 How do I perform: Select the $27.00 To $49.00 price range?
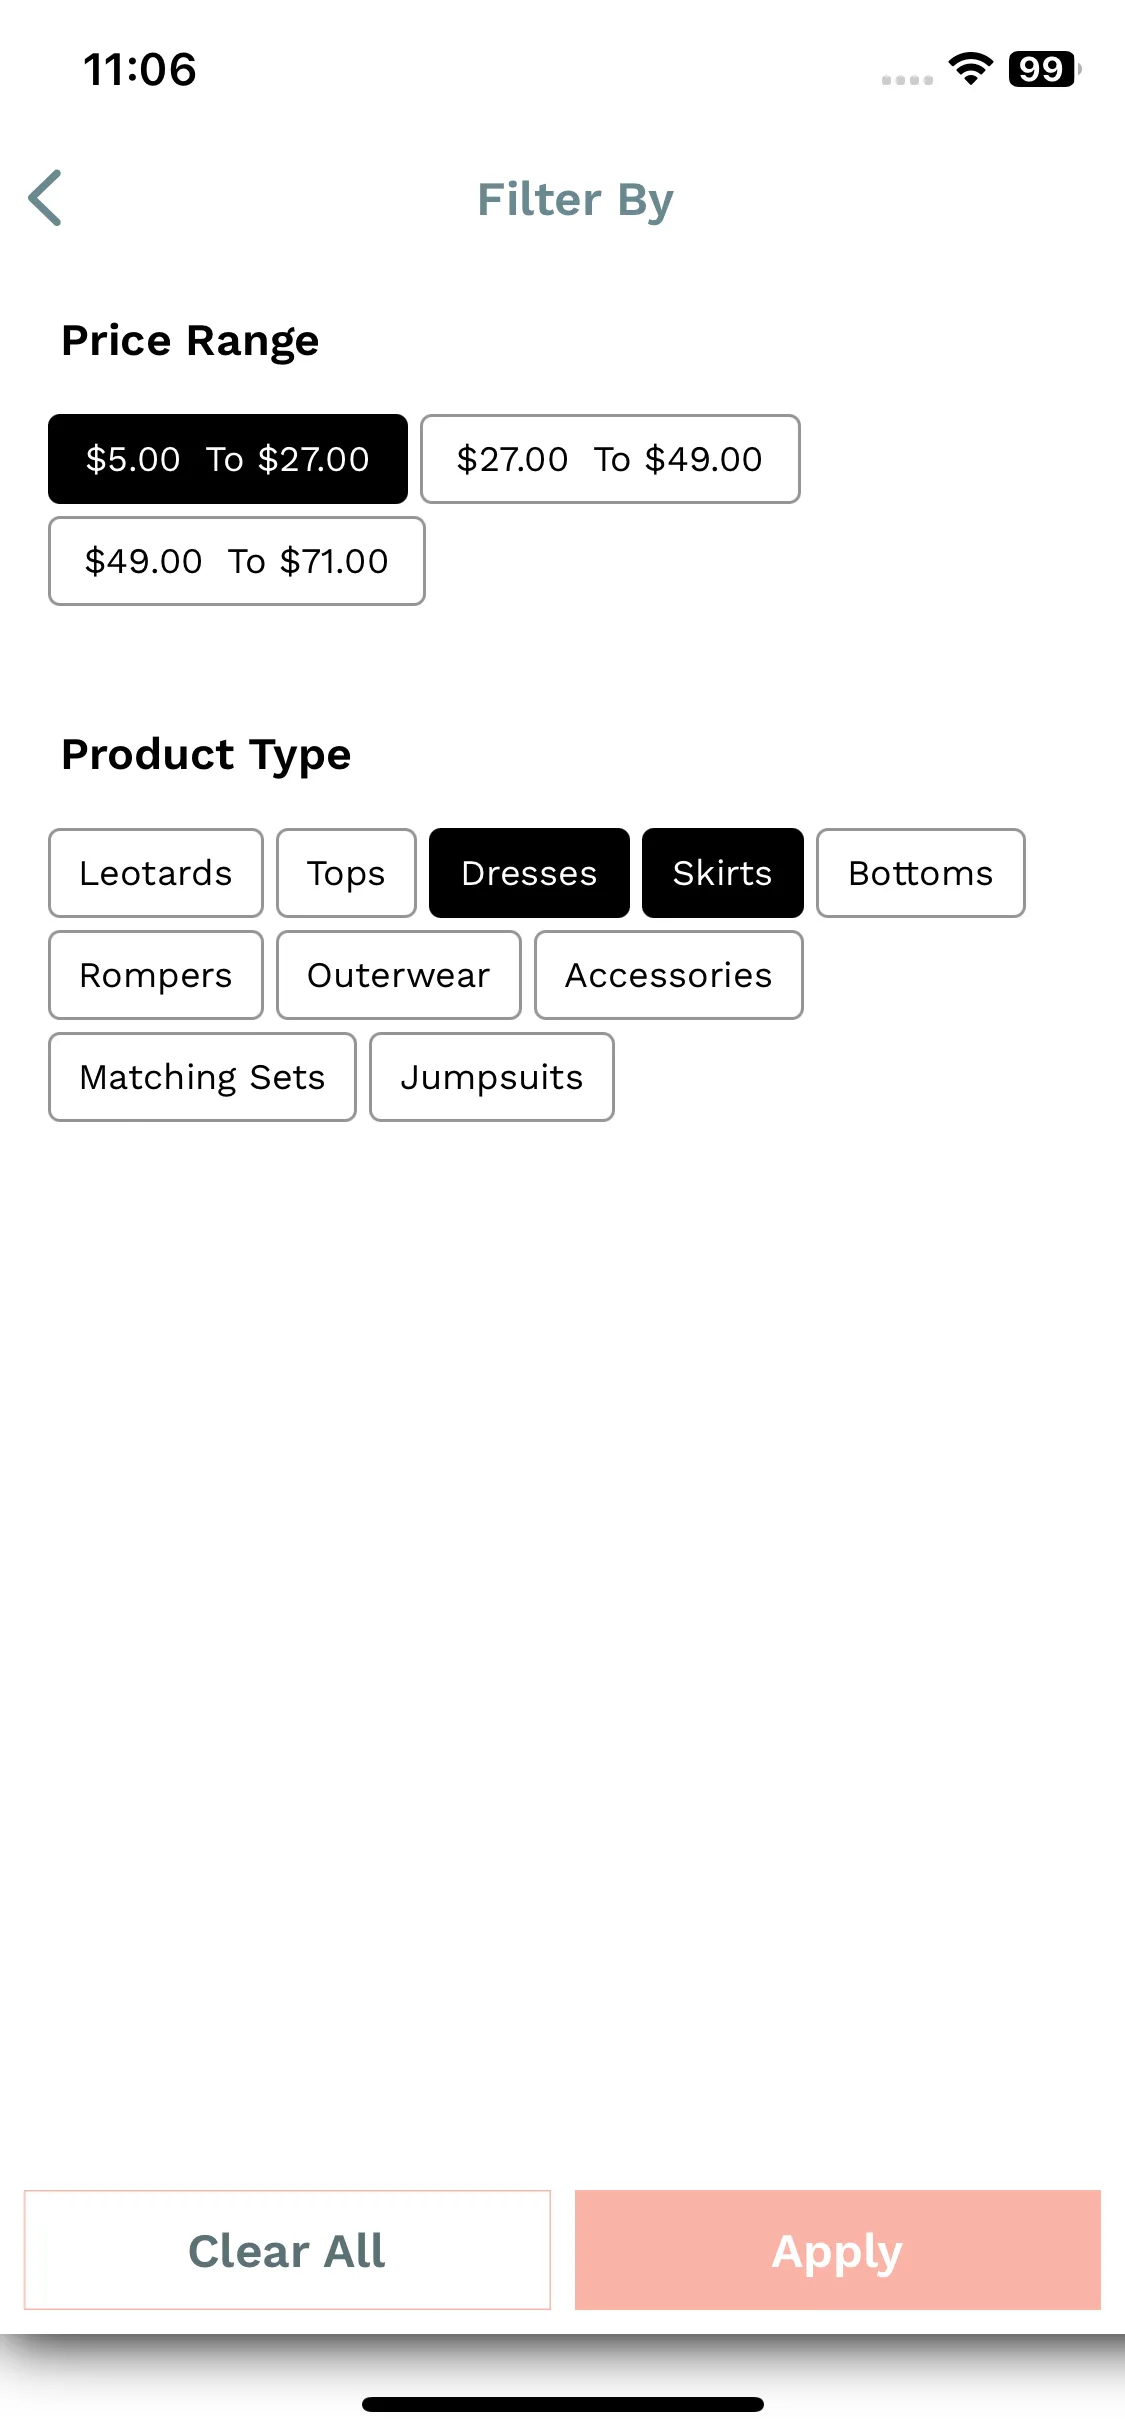click(610, 459)
